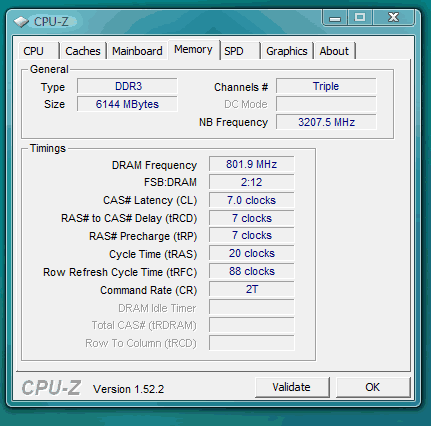Click the CPU-Z title bar icon
The height and width of the screenshot is (426, 431).
pyautogui.click(x=21, y=22)
